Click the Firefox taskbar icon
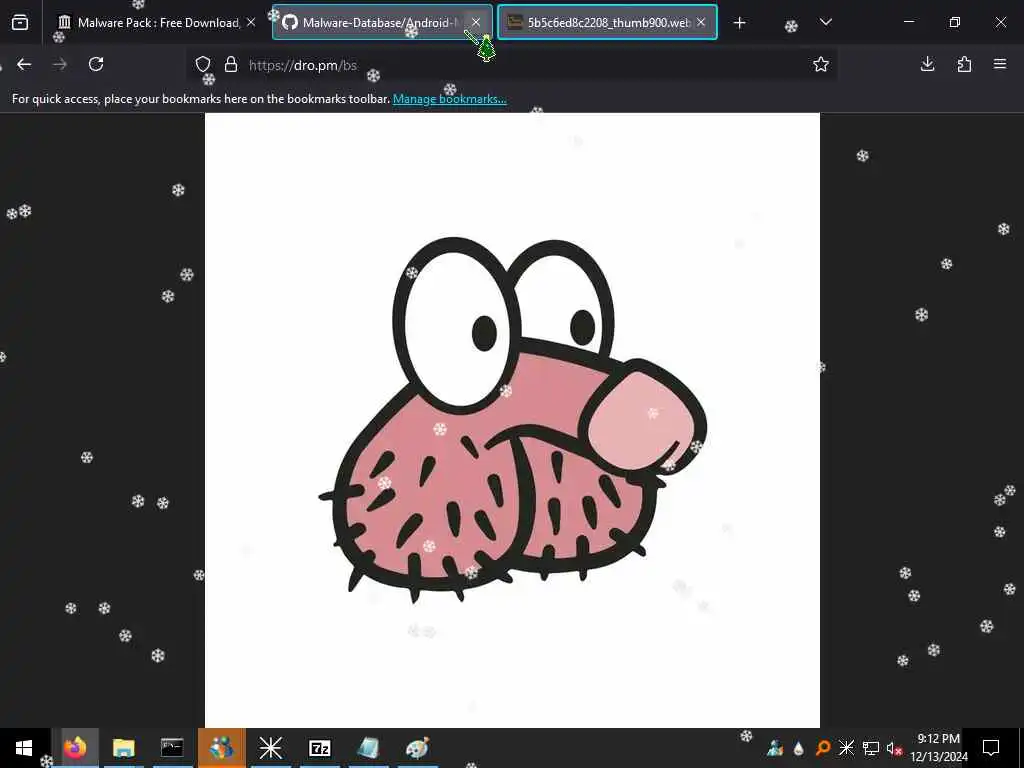 (x=75, y=748)
